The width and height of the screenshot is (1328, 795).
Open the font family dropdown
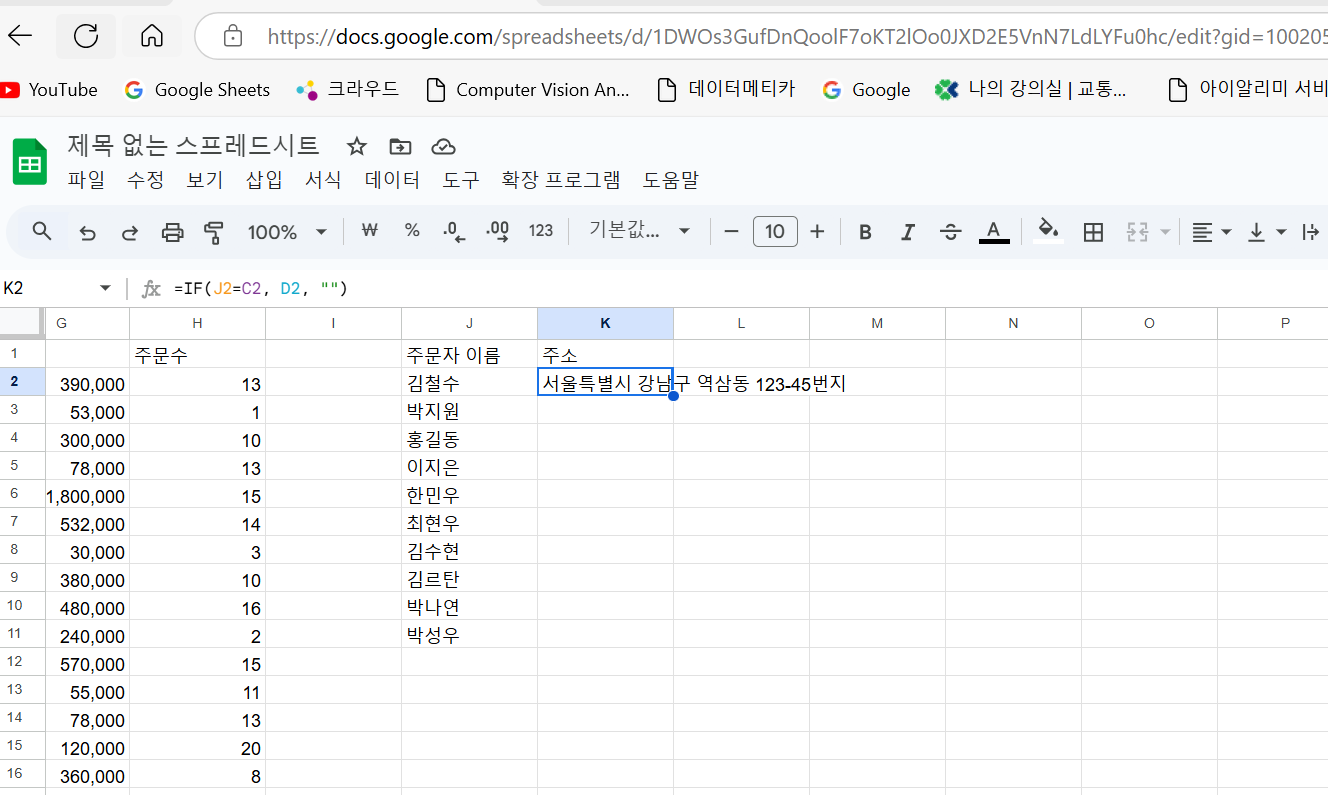pos(640,231)
